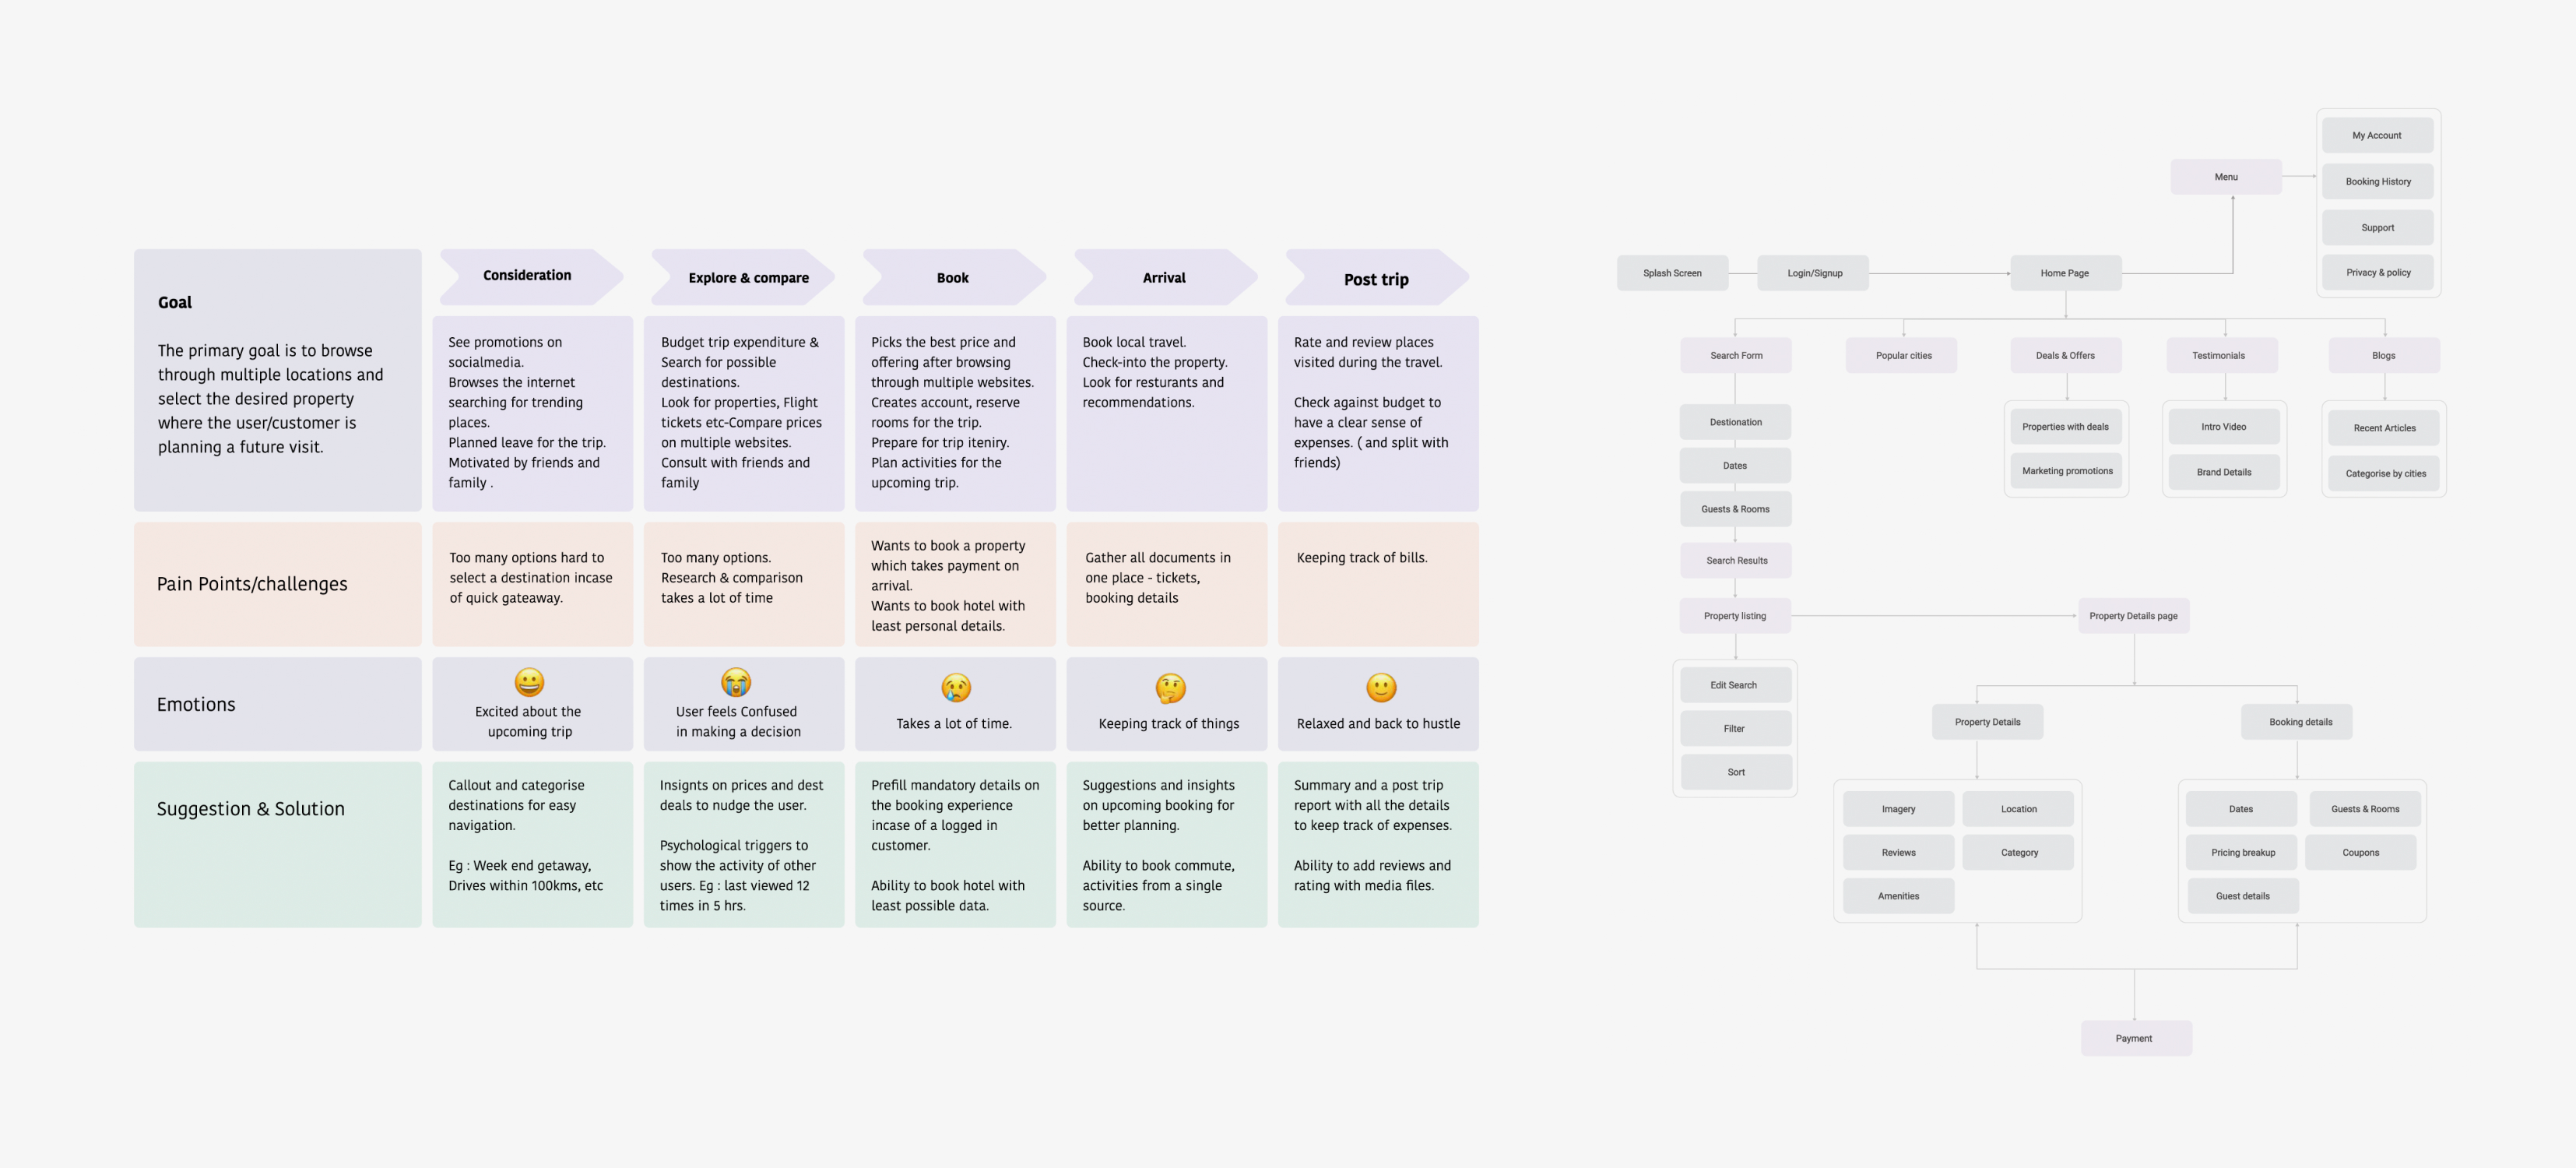Click the Search Form node
Image resolution: width=2576 pixels, height=1168 pixels.
pyautogui.click(x=1736, y=356)
